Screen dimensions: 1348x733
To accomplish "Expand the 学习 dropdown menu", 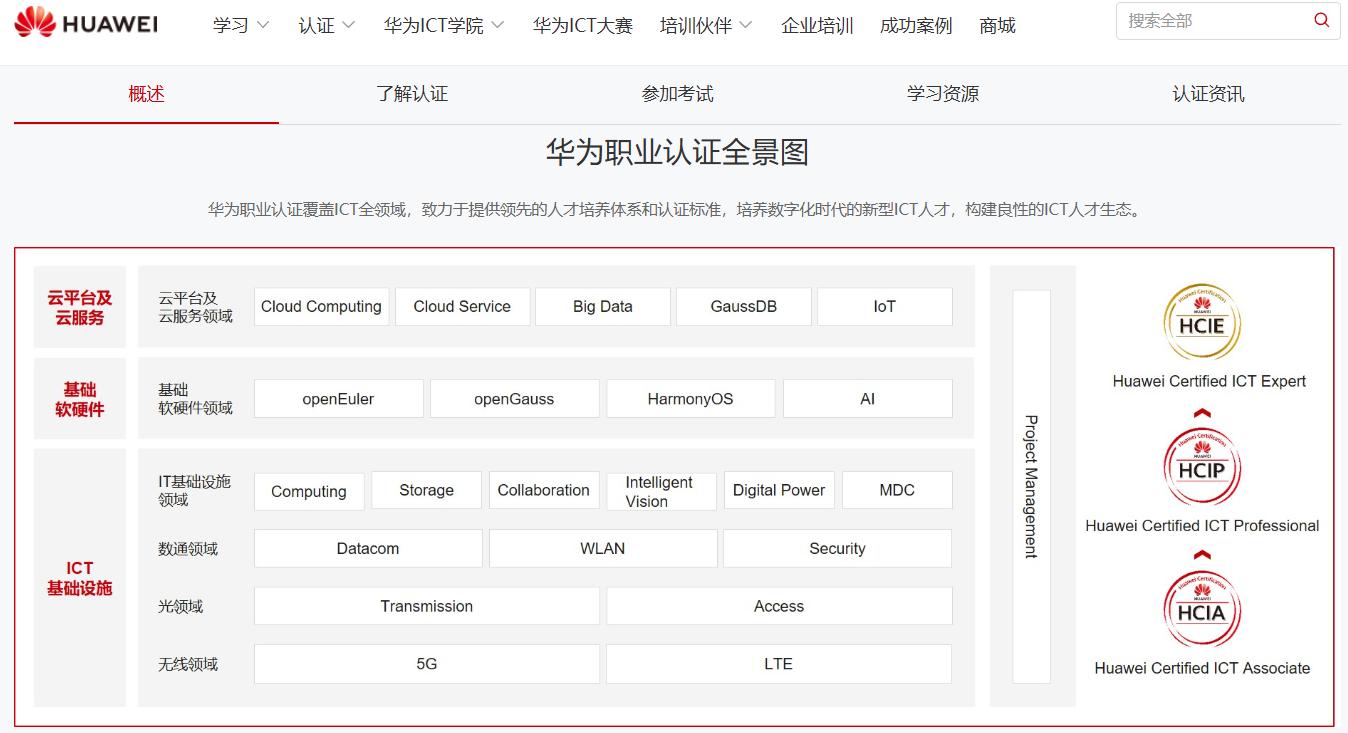I will point(241,26).
